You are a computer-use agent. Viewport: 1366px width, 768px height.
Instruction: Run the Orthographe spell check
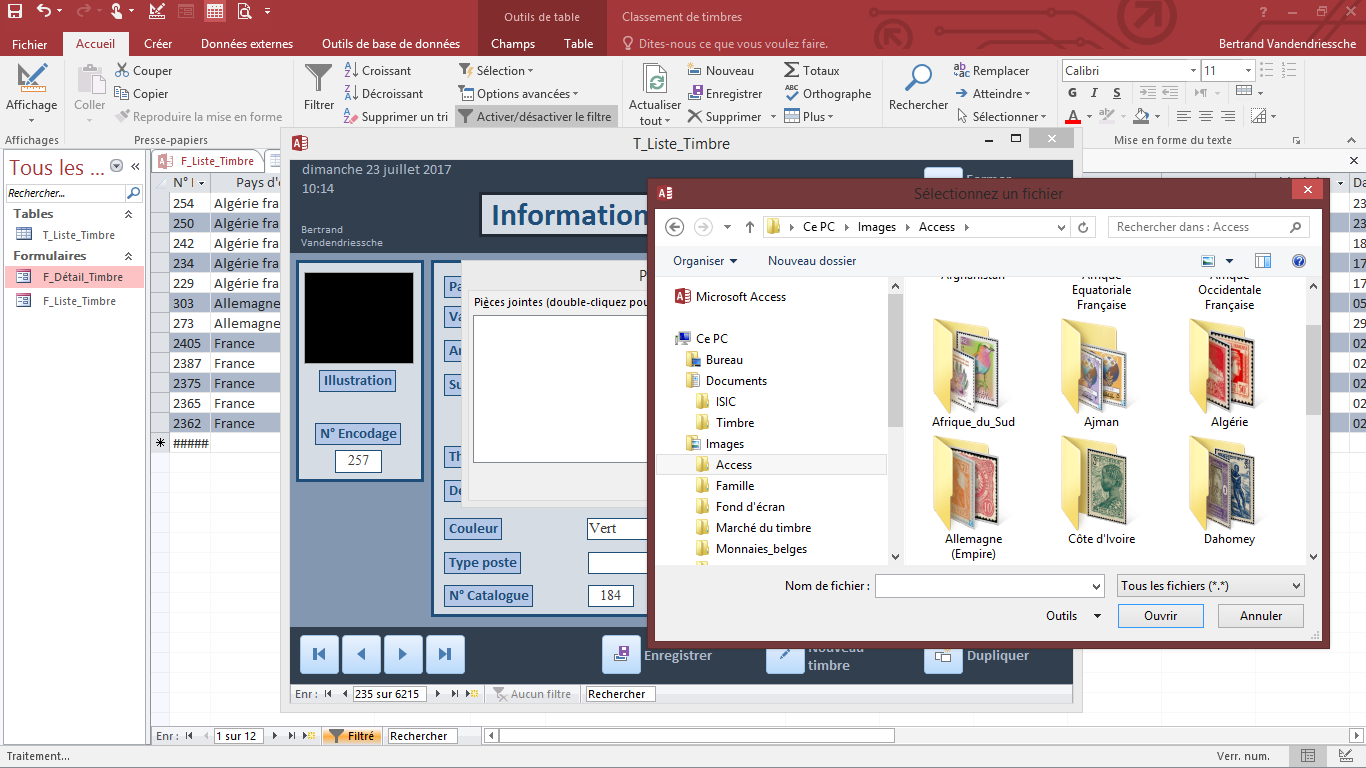[x=827, y=94]
